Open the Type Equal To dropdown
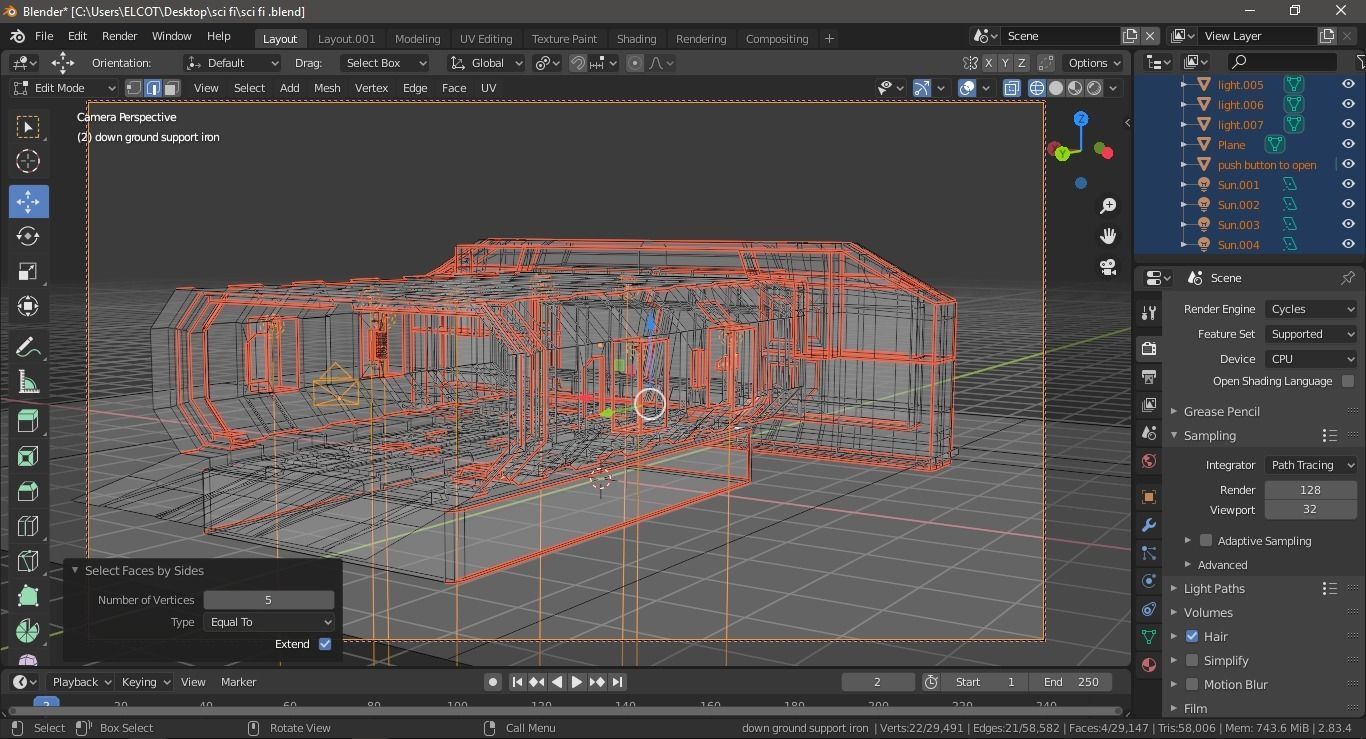Screen dimensions: 1366x739 [269, 622]
